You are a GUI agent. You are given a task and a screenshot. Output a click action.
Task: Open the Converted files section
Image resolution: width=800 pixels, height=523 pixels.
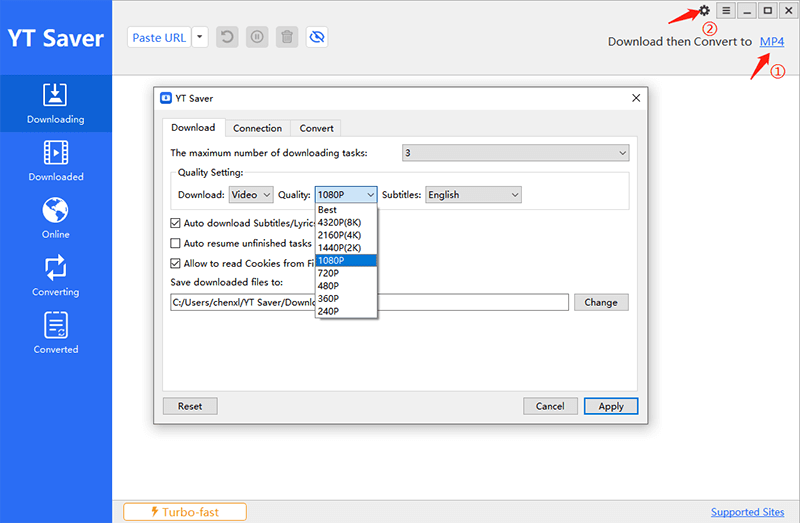coord(55,333)
